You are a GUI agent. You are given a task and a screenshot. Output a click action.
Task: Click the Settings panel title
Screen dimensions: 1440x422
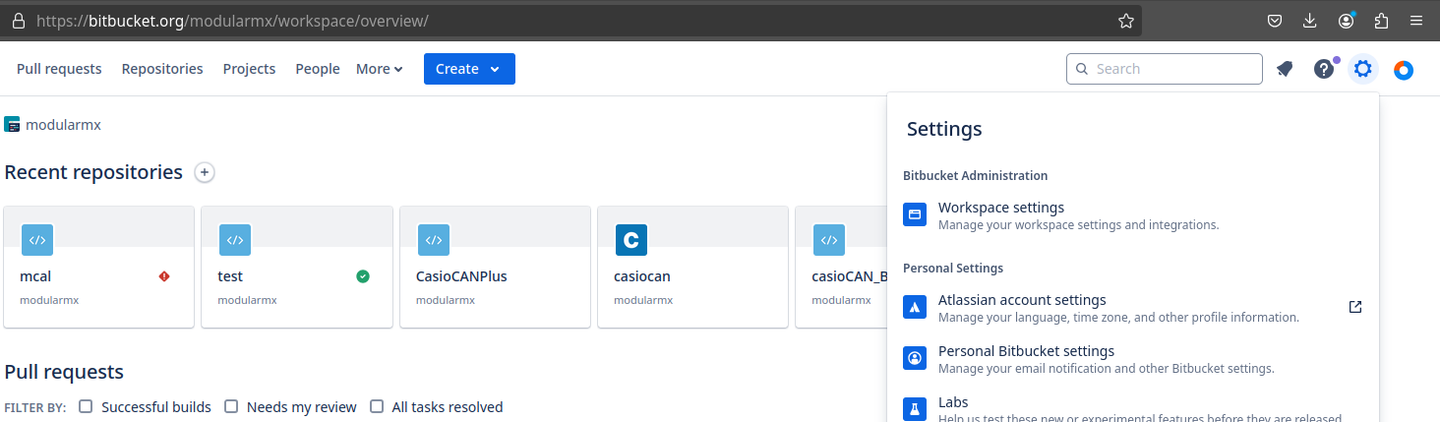[x=944, y=129]
